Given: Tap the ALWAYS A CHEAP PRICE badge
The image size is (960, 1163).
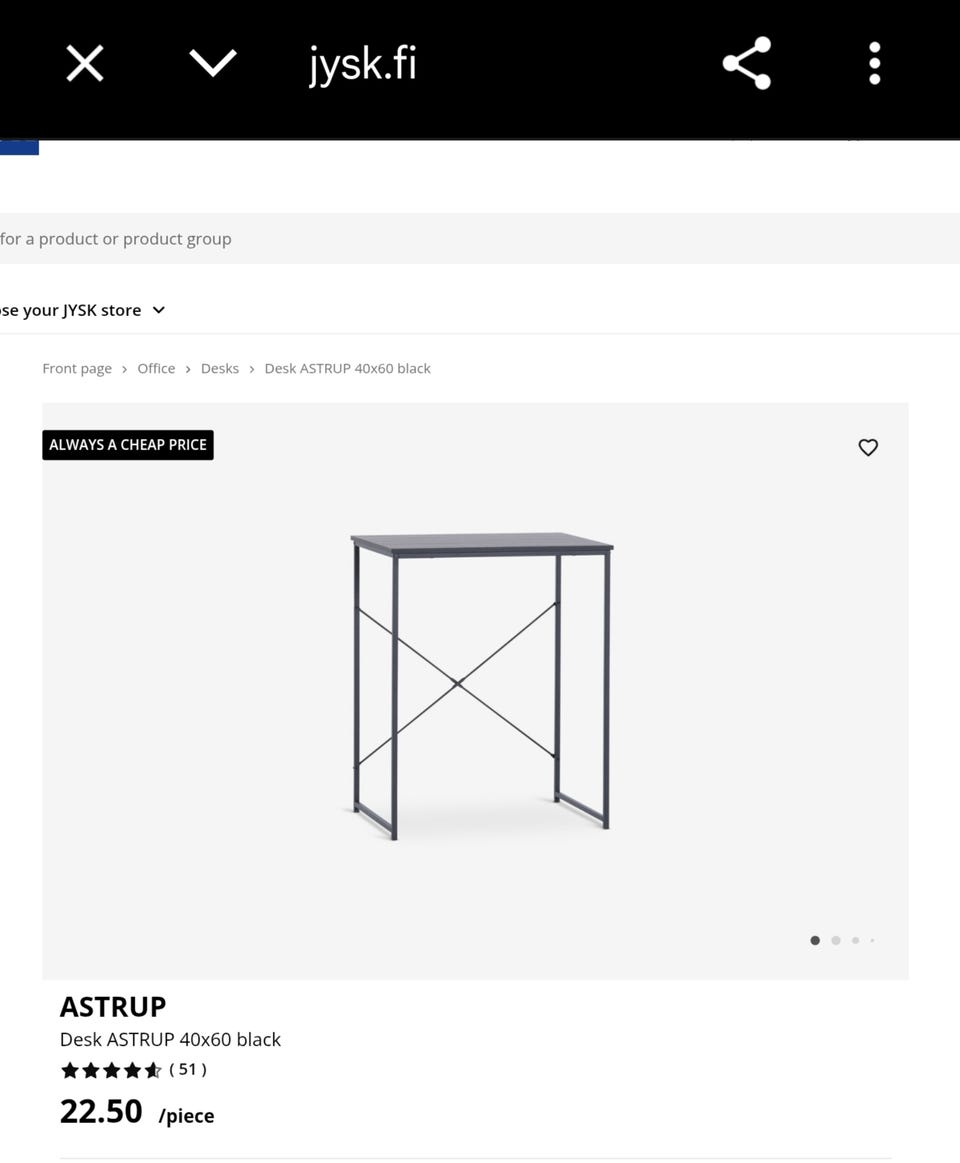Looking at the screenshot, I should coord(128,445).
